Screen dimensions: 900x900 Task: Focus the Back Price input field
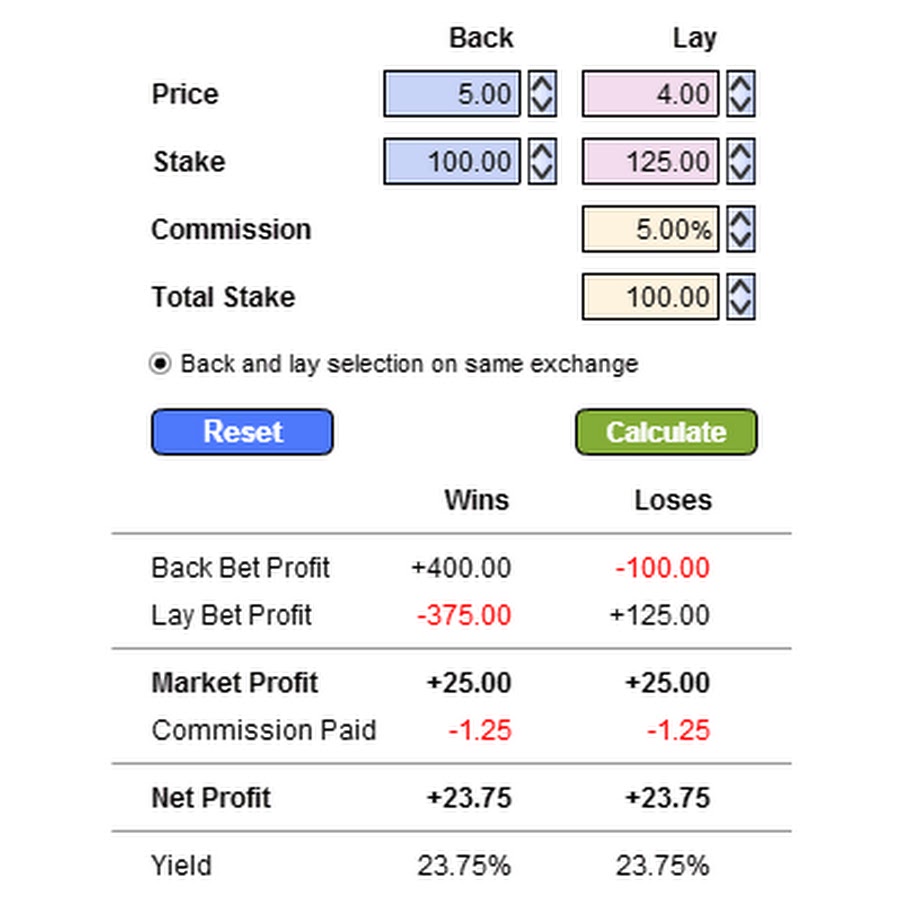452,95
